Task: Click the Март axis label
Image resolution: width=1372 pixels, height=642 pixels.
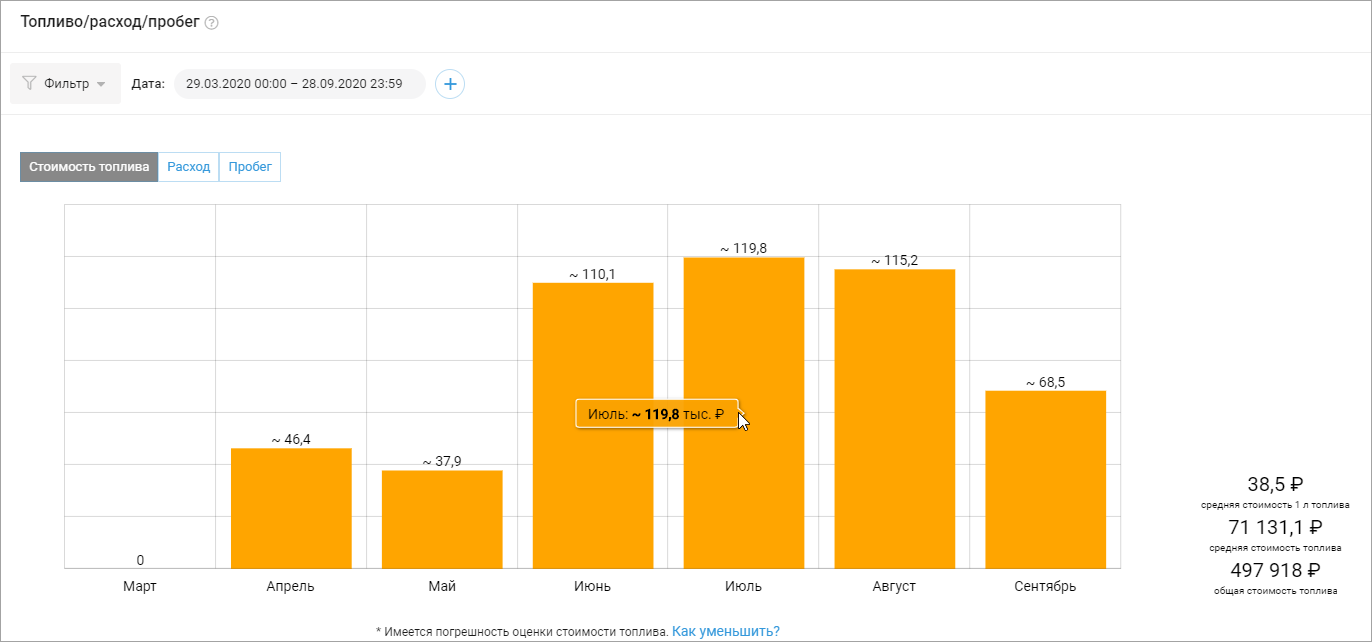Action: [140, 586]
